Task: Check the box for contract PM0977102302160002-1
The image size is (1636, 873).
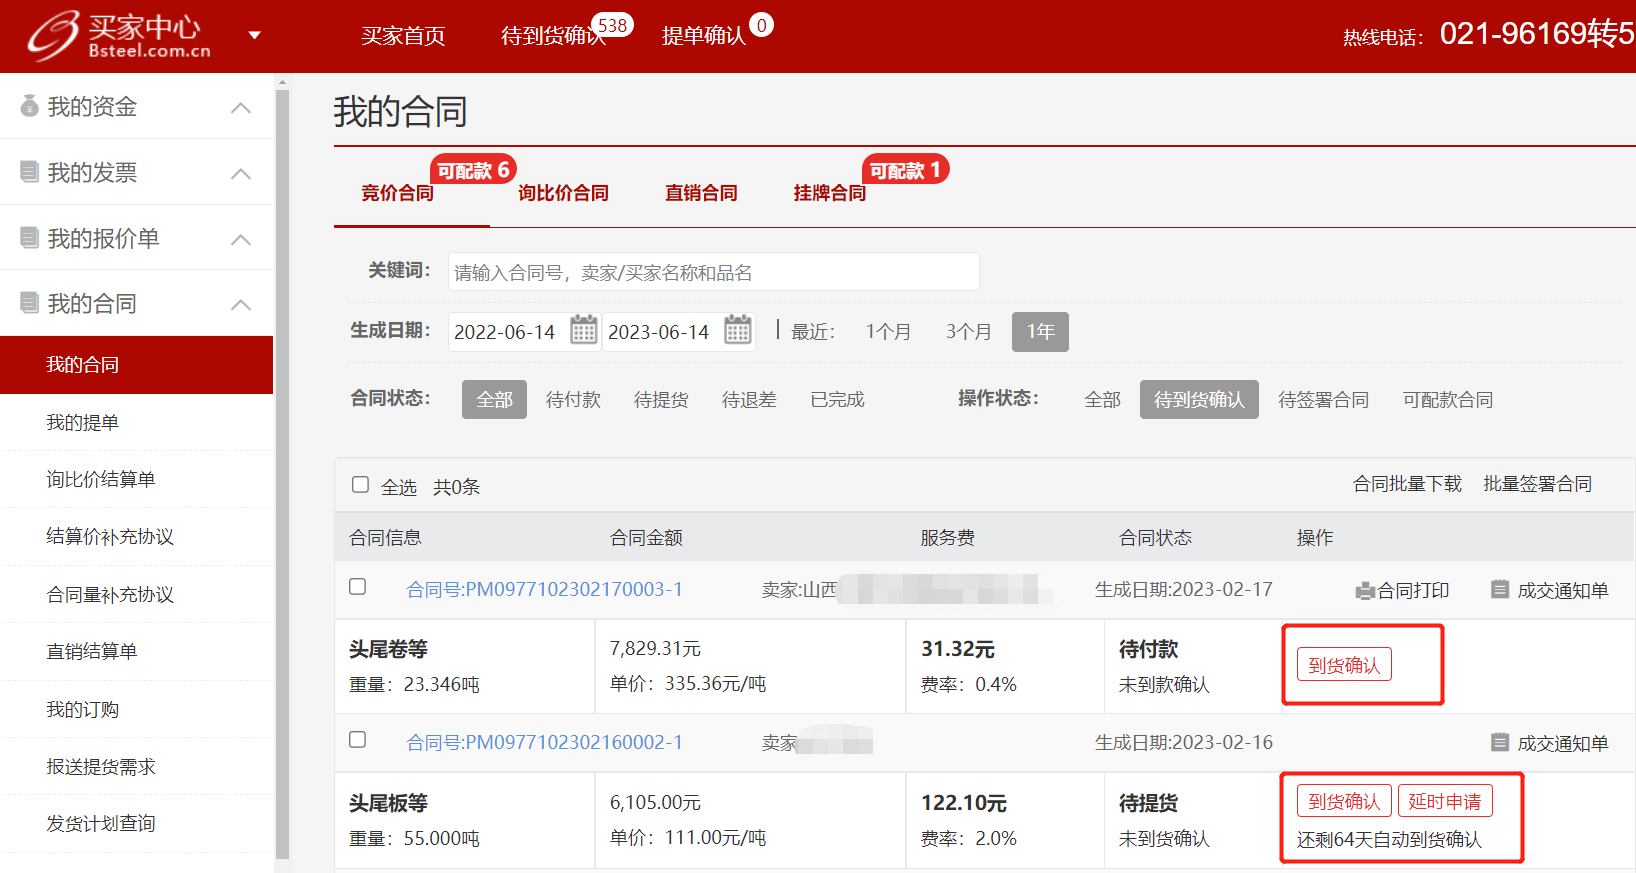Action: (357, 740)
